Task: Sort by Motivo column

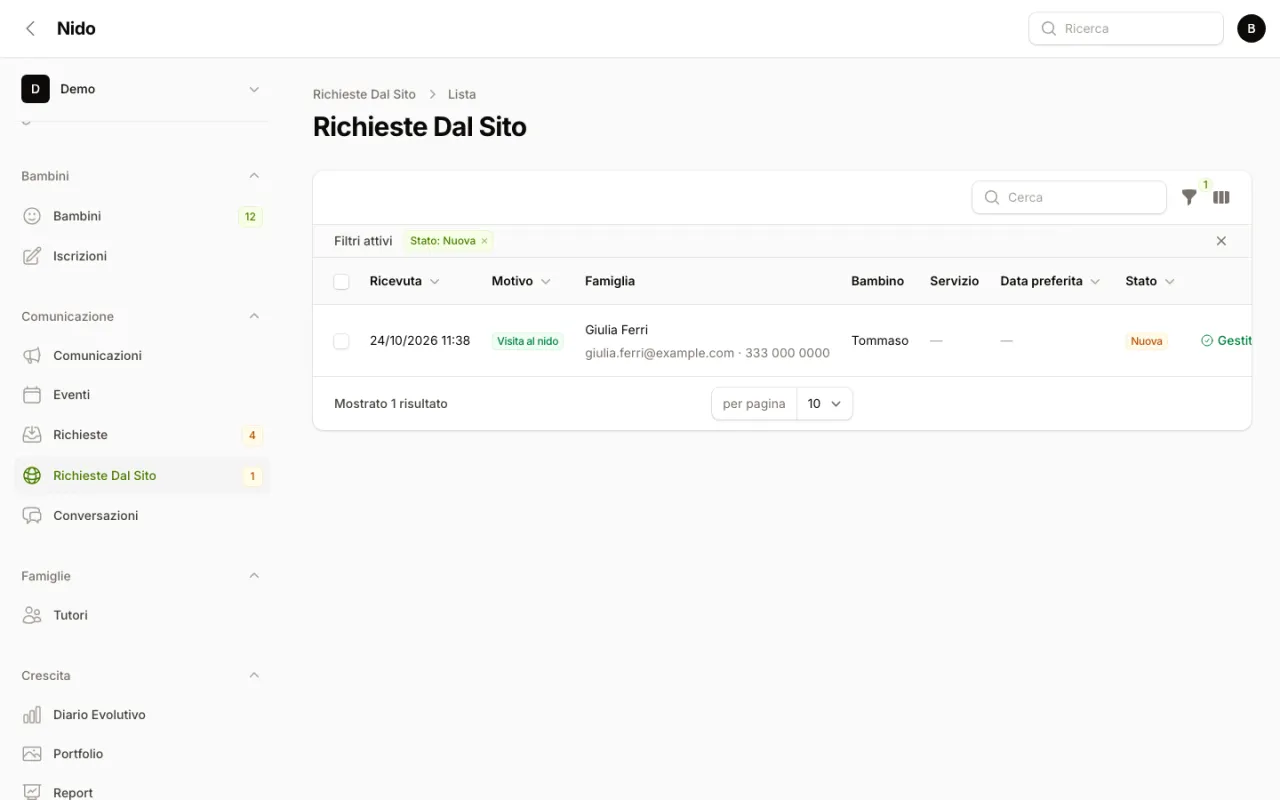Action: point(521,281)
